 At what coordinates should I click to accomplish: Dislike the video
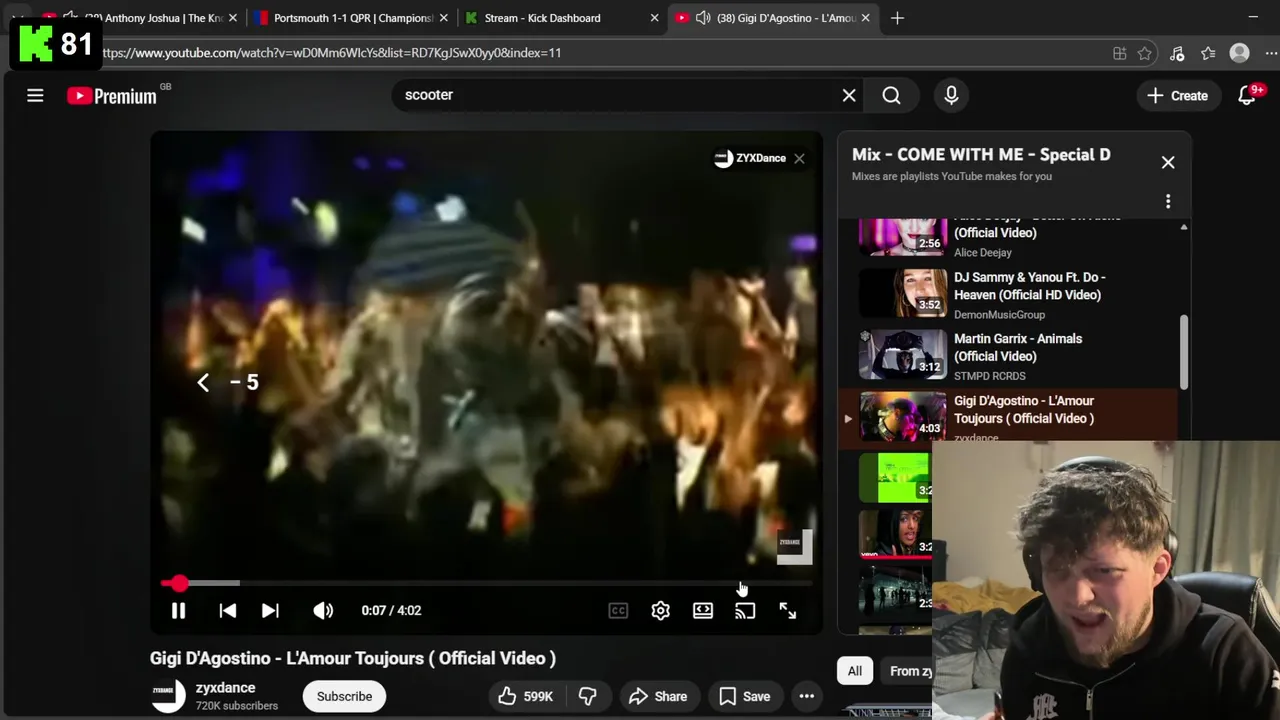tap(588, 696)
